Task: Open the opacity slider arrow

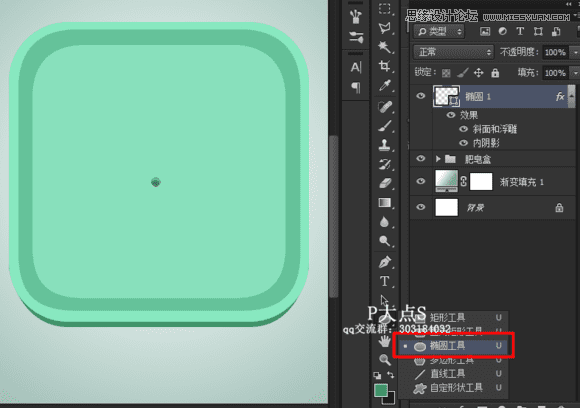Action: (576, 52)
